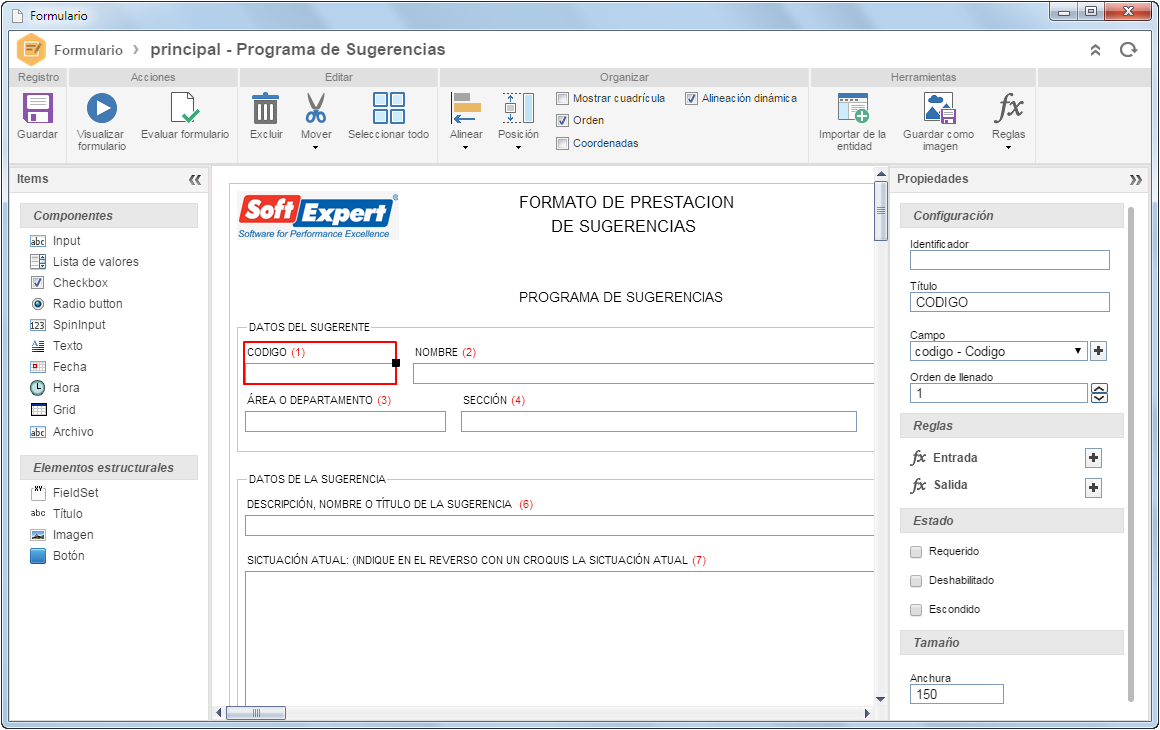Screen dimensions: 1160x730
Task: Add an Entrada rule with plus
Action: tap(1093, 458)
